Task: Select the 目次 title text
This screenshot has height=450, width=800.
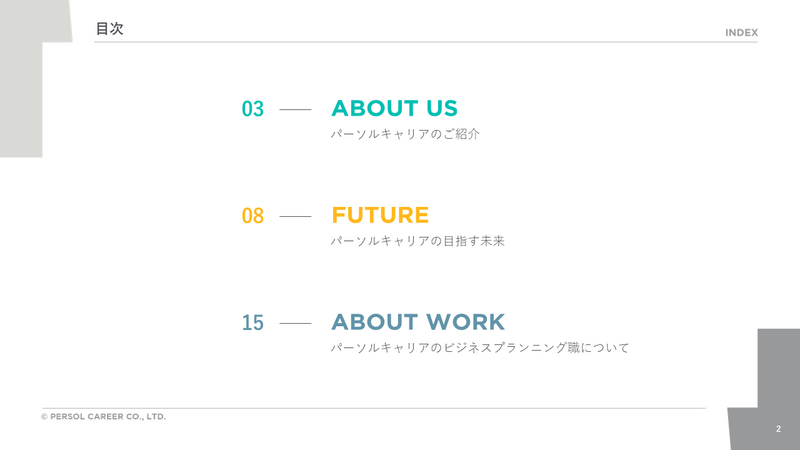Action: pos(110,29)
